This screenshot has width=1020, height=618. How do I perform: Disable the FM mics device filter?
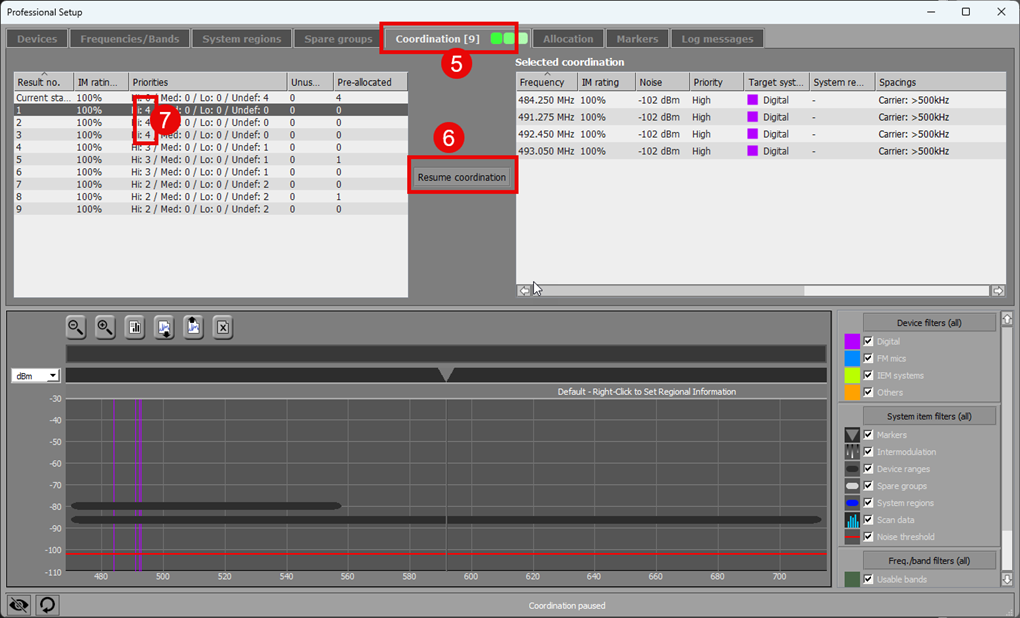(868, 358)
